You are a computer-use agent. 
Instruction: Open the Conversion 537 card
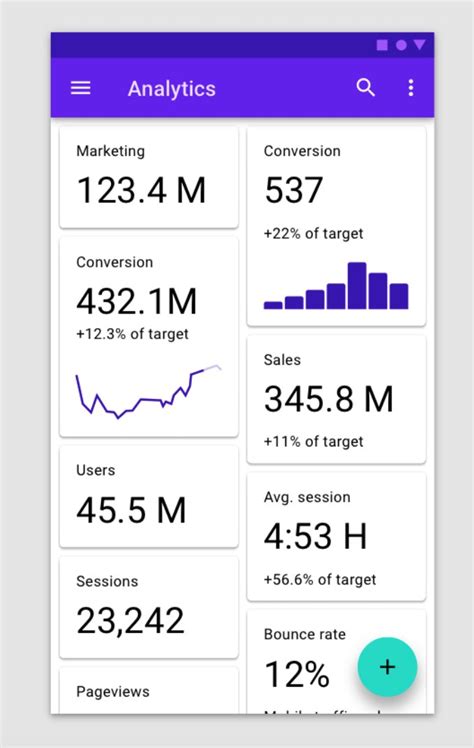pos(336,226)
